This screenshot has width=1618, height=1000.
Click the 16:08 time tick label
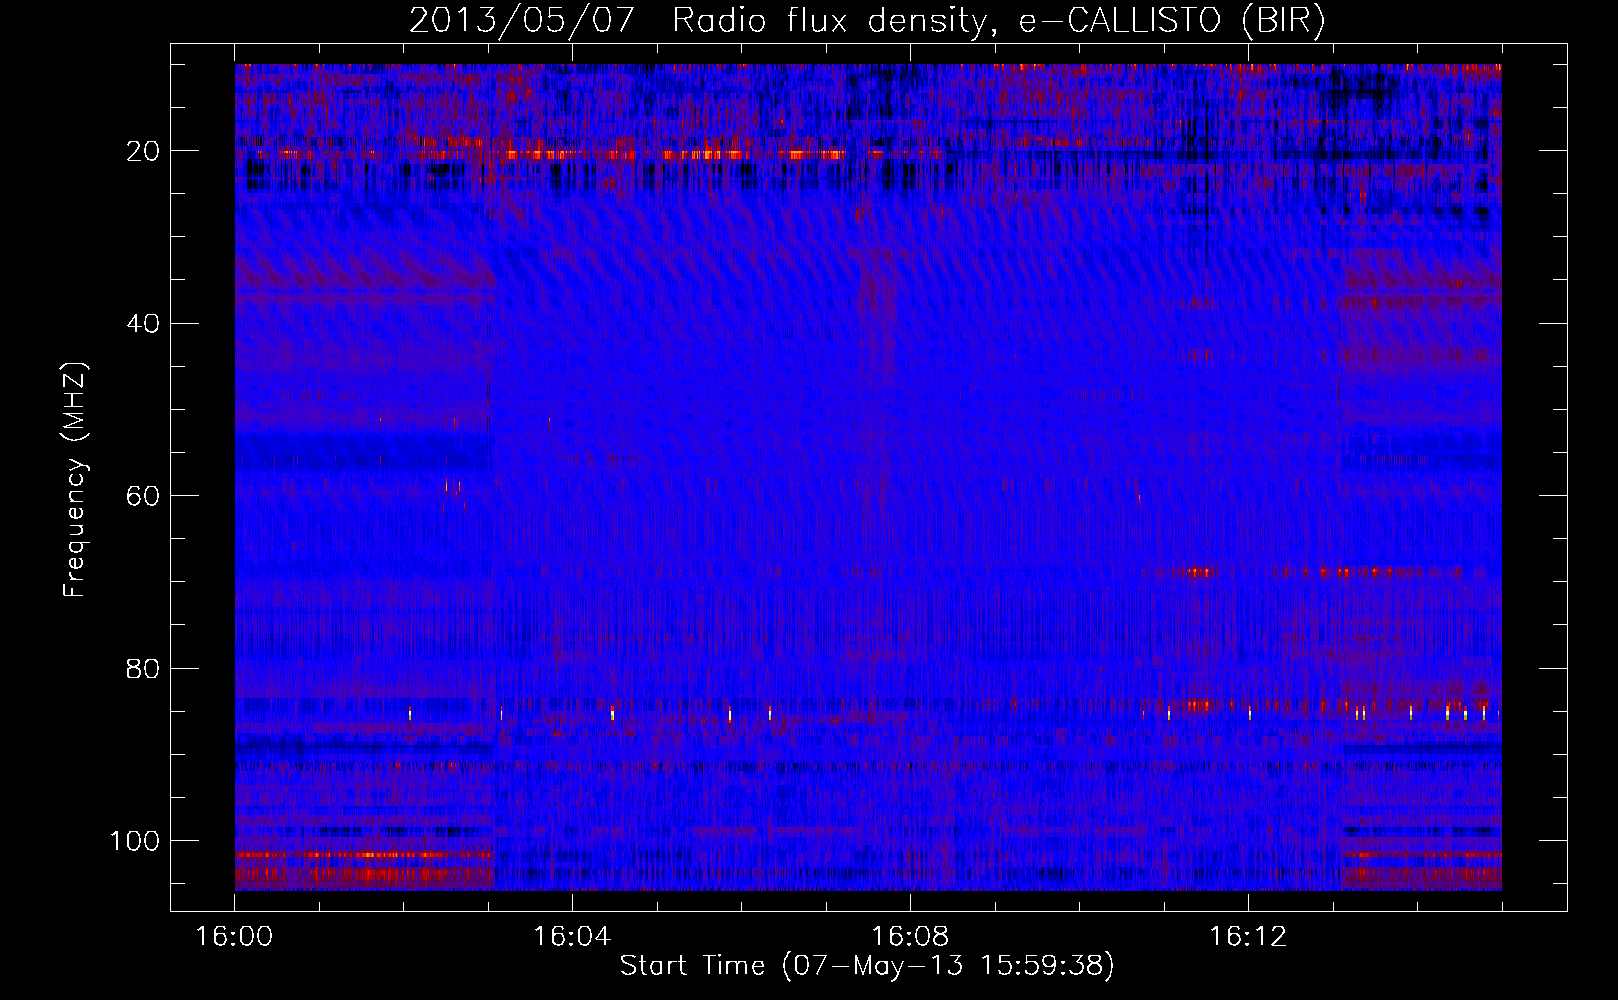tap(910, 937)
